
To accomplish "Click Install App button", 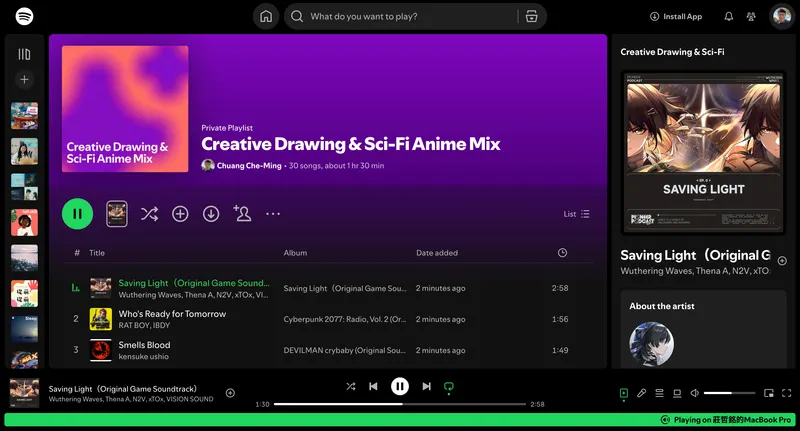I will click(x=676, y=16).
